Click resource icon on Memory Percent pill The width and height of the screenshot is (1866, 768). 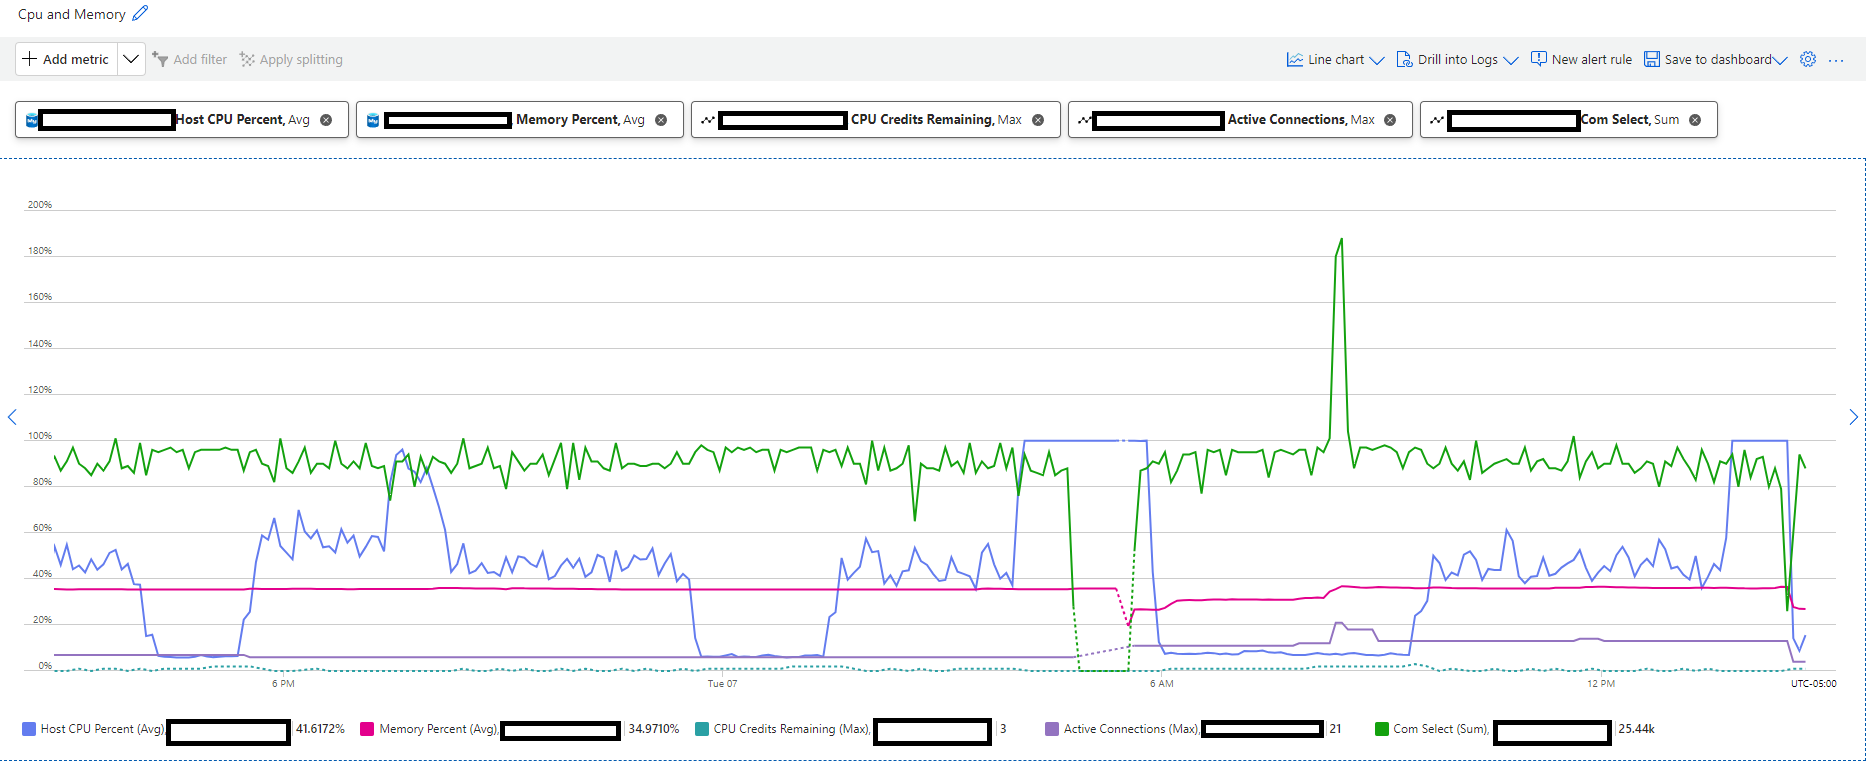click(373, 120)
